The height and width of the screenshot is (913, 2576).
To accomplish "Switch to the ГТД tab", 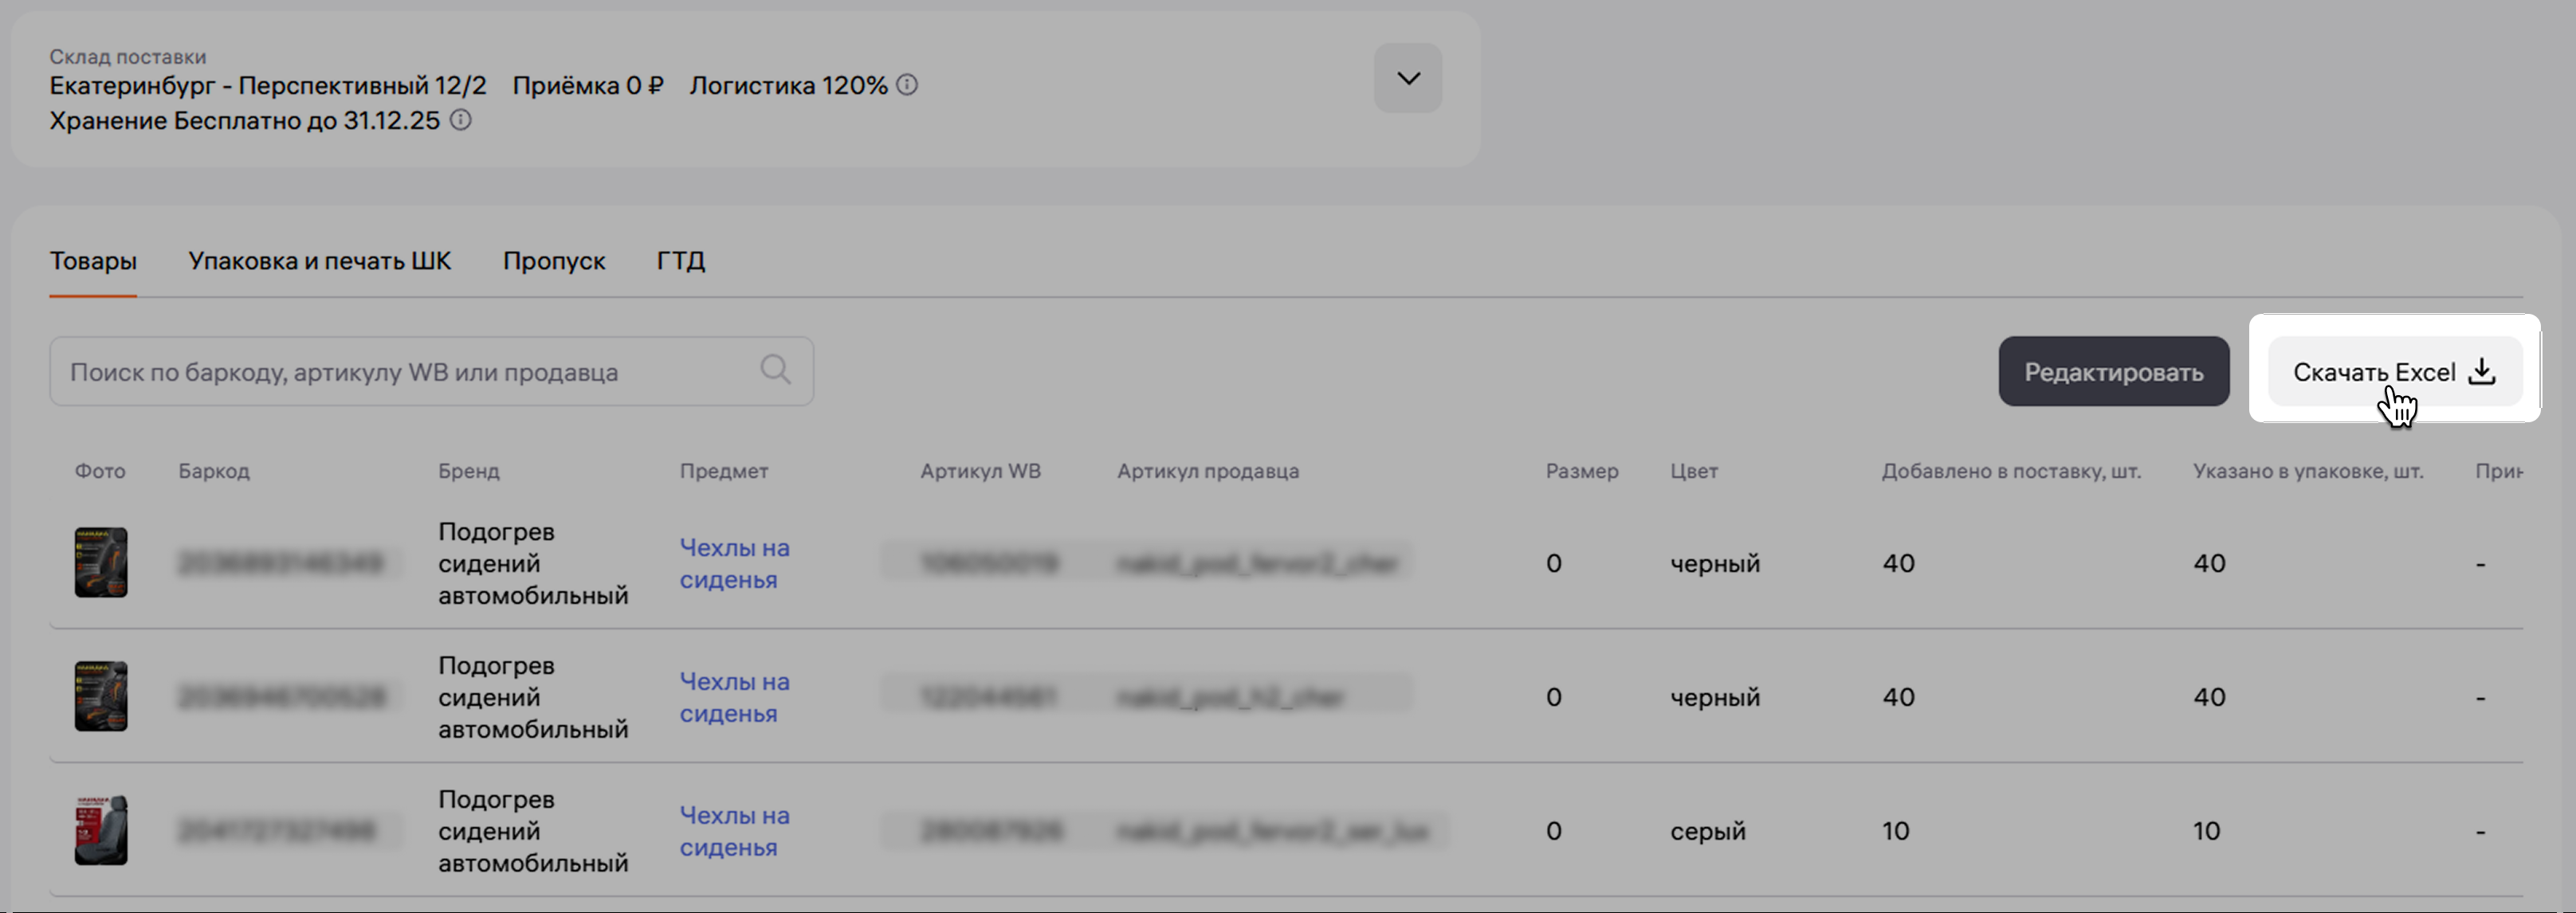I will [x=680, y=261].
